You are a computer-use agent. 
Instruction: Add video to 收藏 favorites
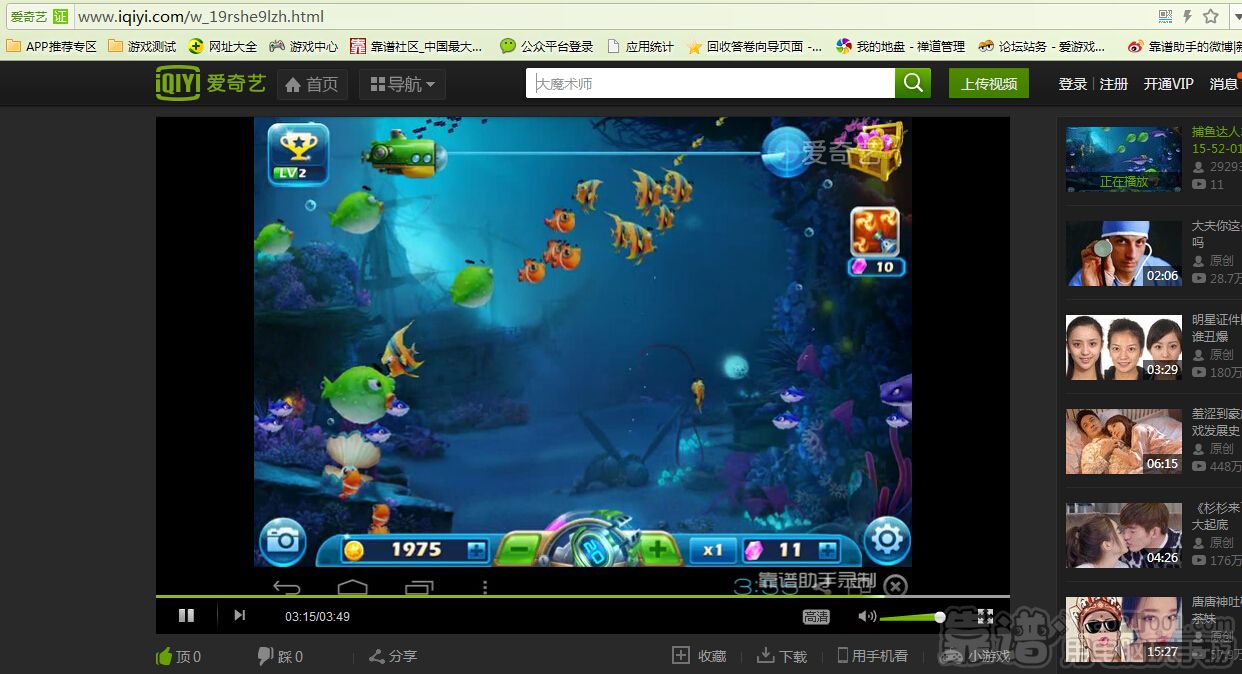pyautogui.click(x=699, y=656)
